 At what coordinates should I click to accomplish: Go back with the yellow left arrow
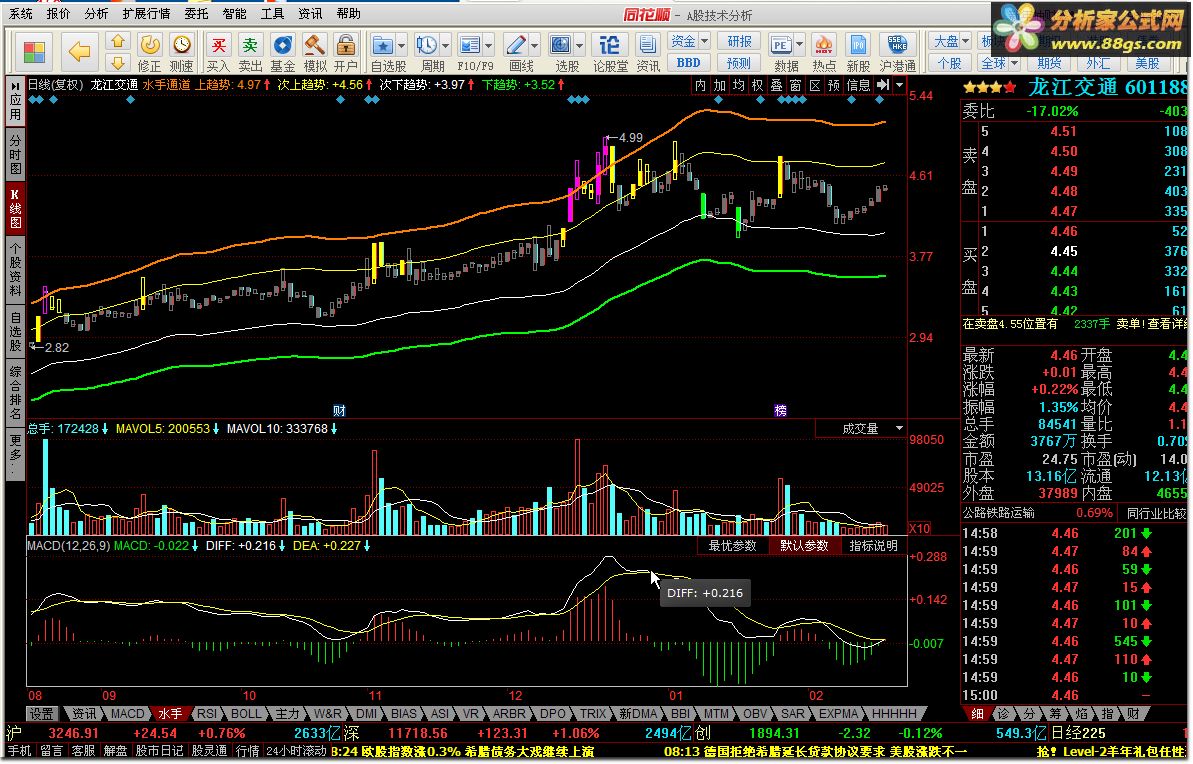coord(79,53)
